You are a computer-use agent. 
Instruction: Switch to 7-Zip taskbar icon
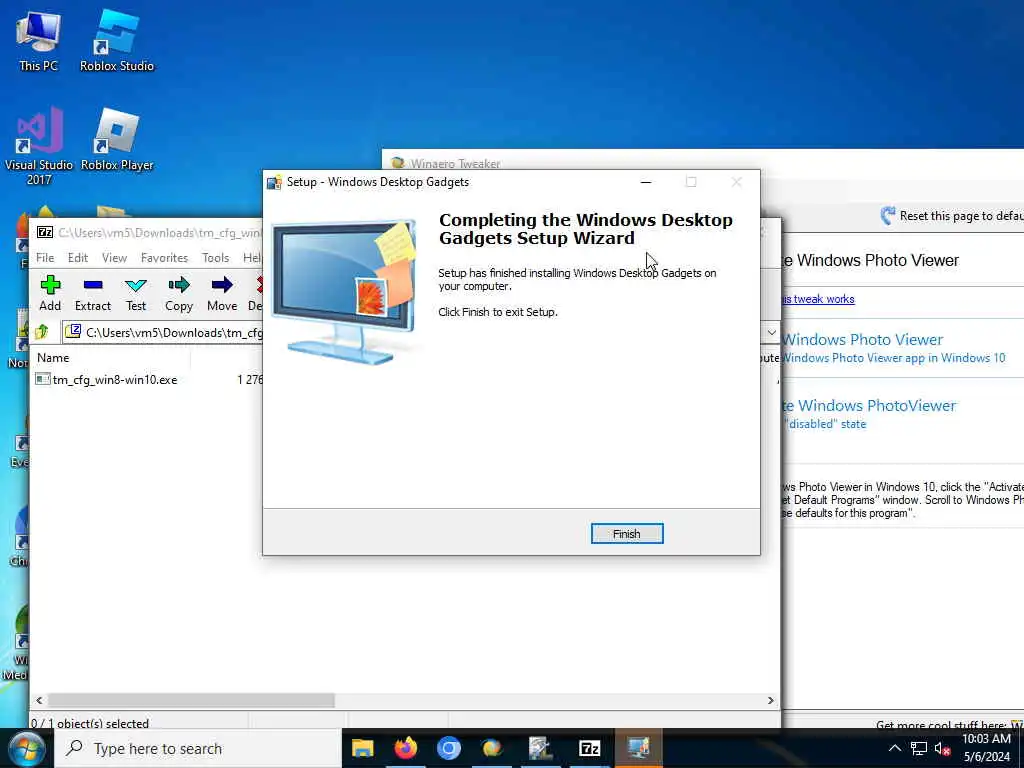pyautogui.click(x=590, y=748)
